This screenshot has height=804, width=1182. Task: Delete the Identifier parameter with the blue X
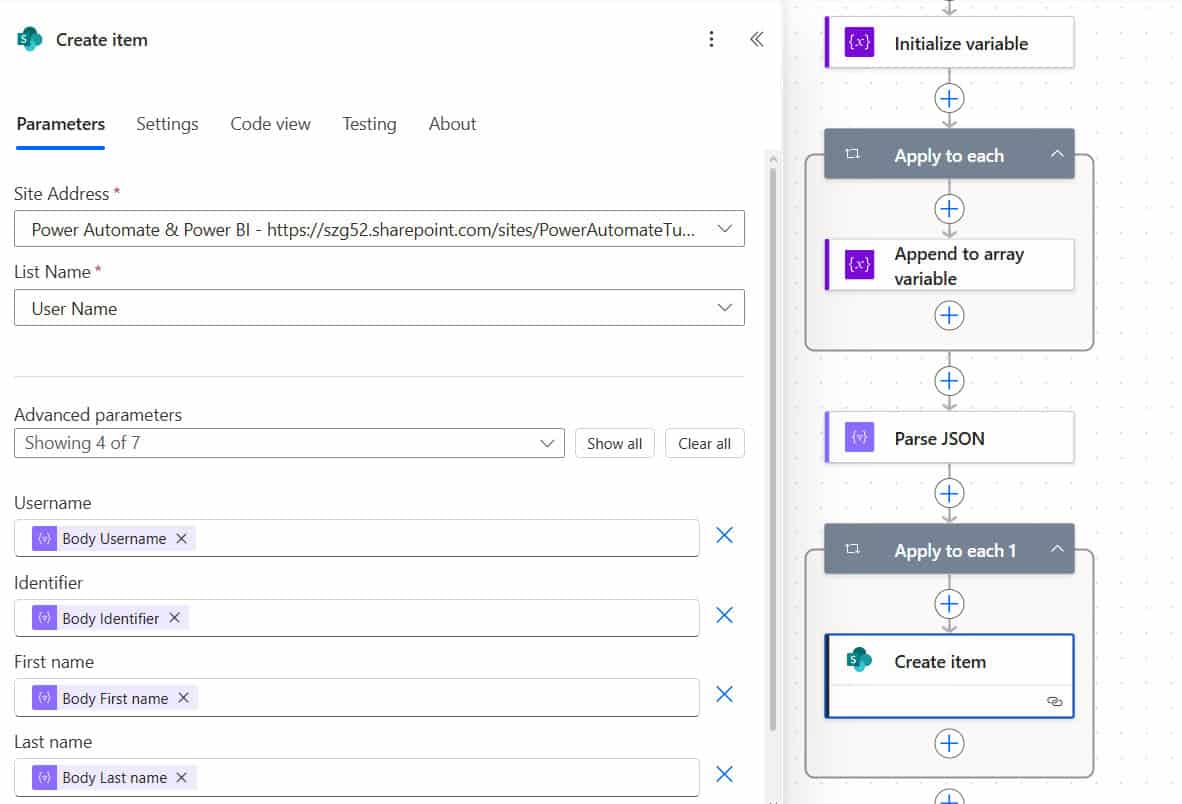[x=724, y=615]
